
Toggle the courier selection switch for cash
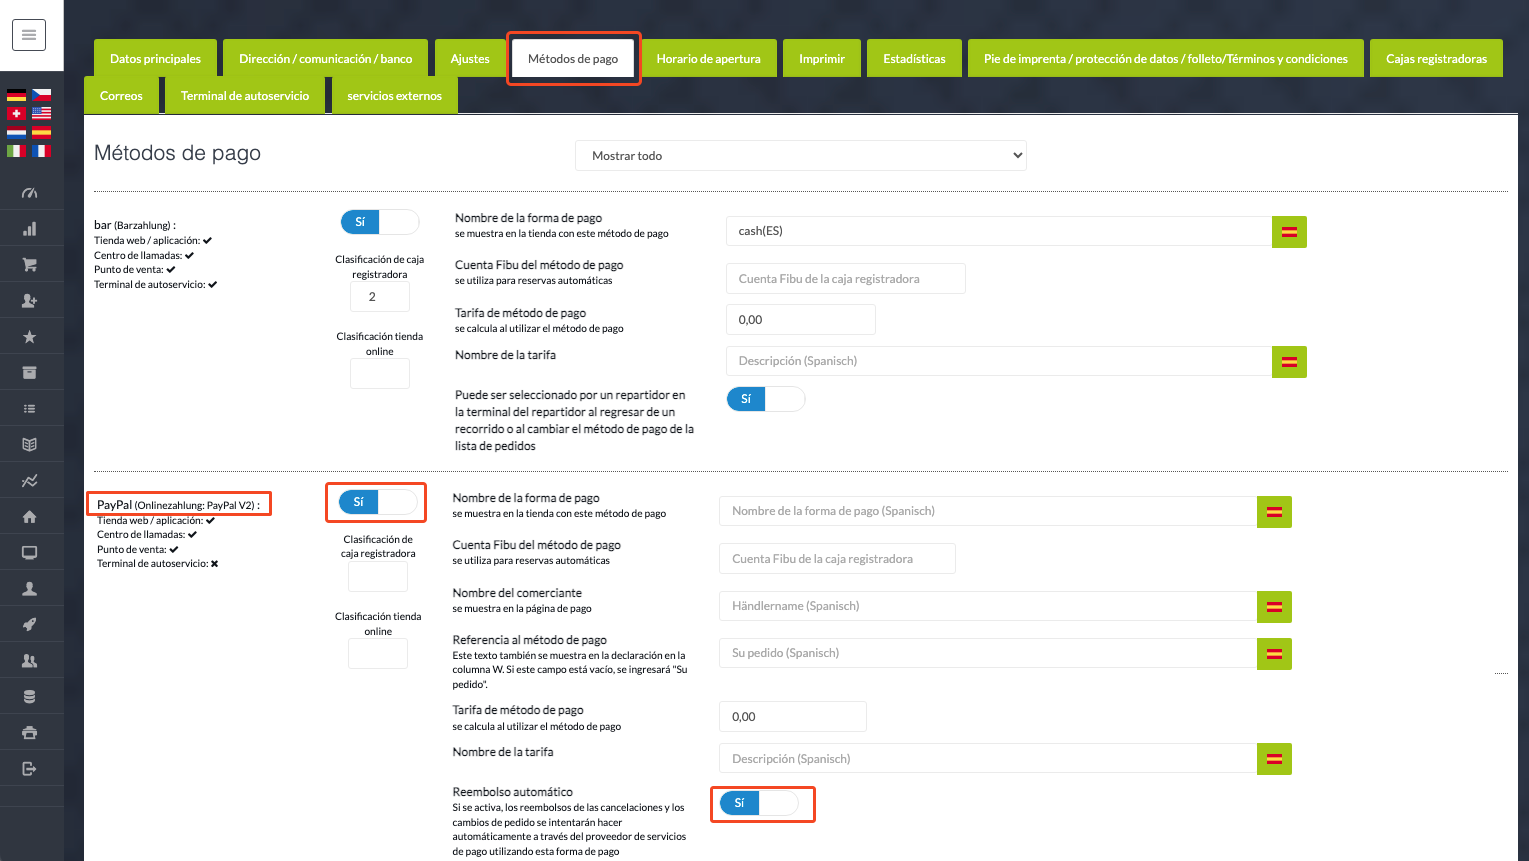point(765,399)
